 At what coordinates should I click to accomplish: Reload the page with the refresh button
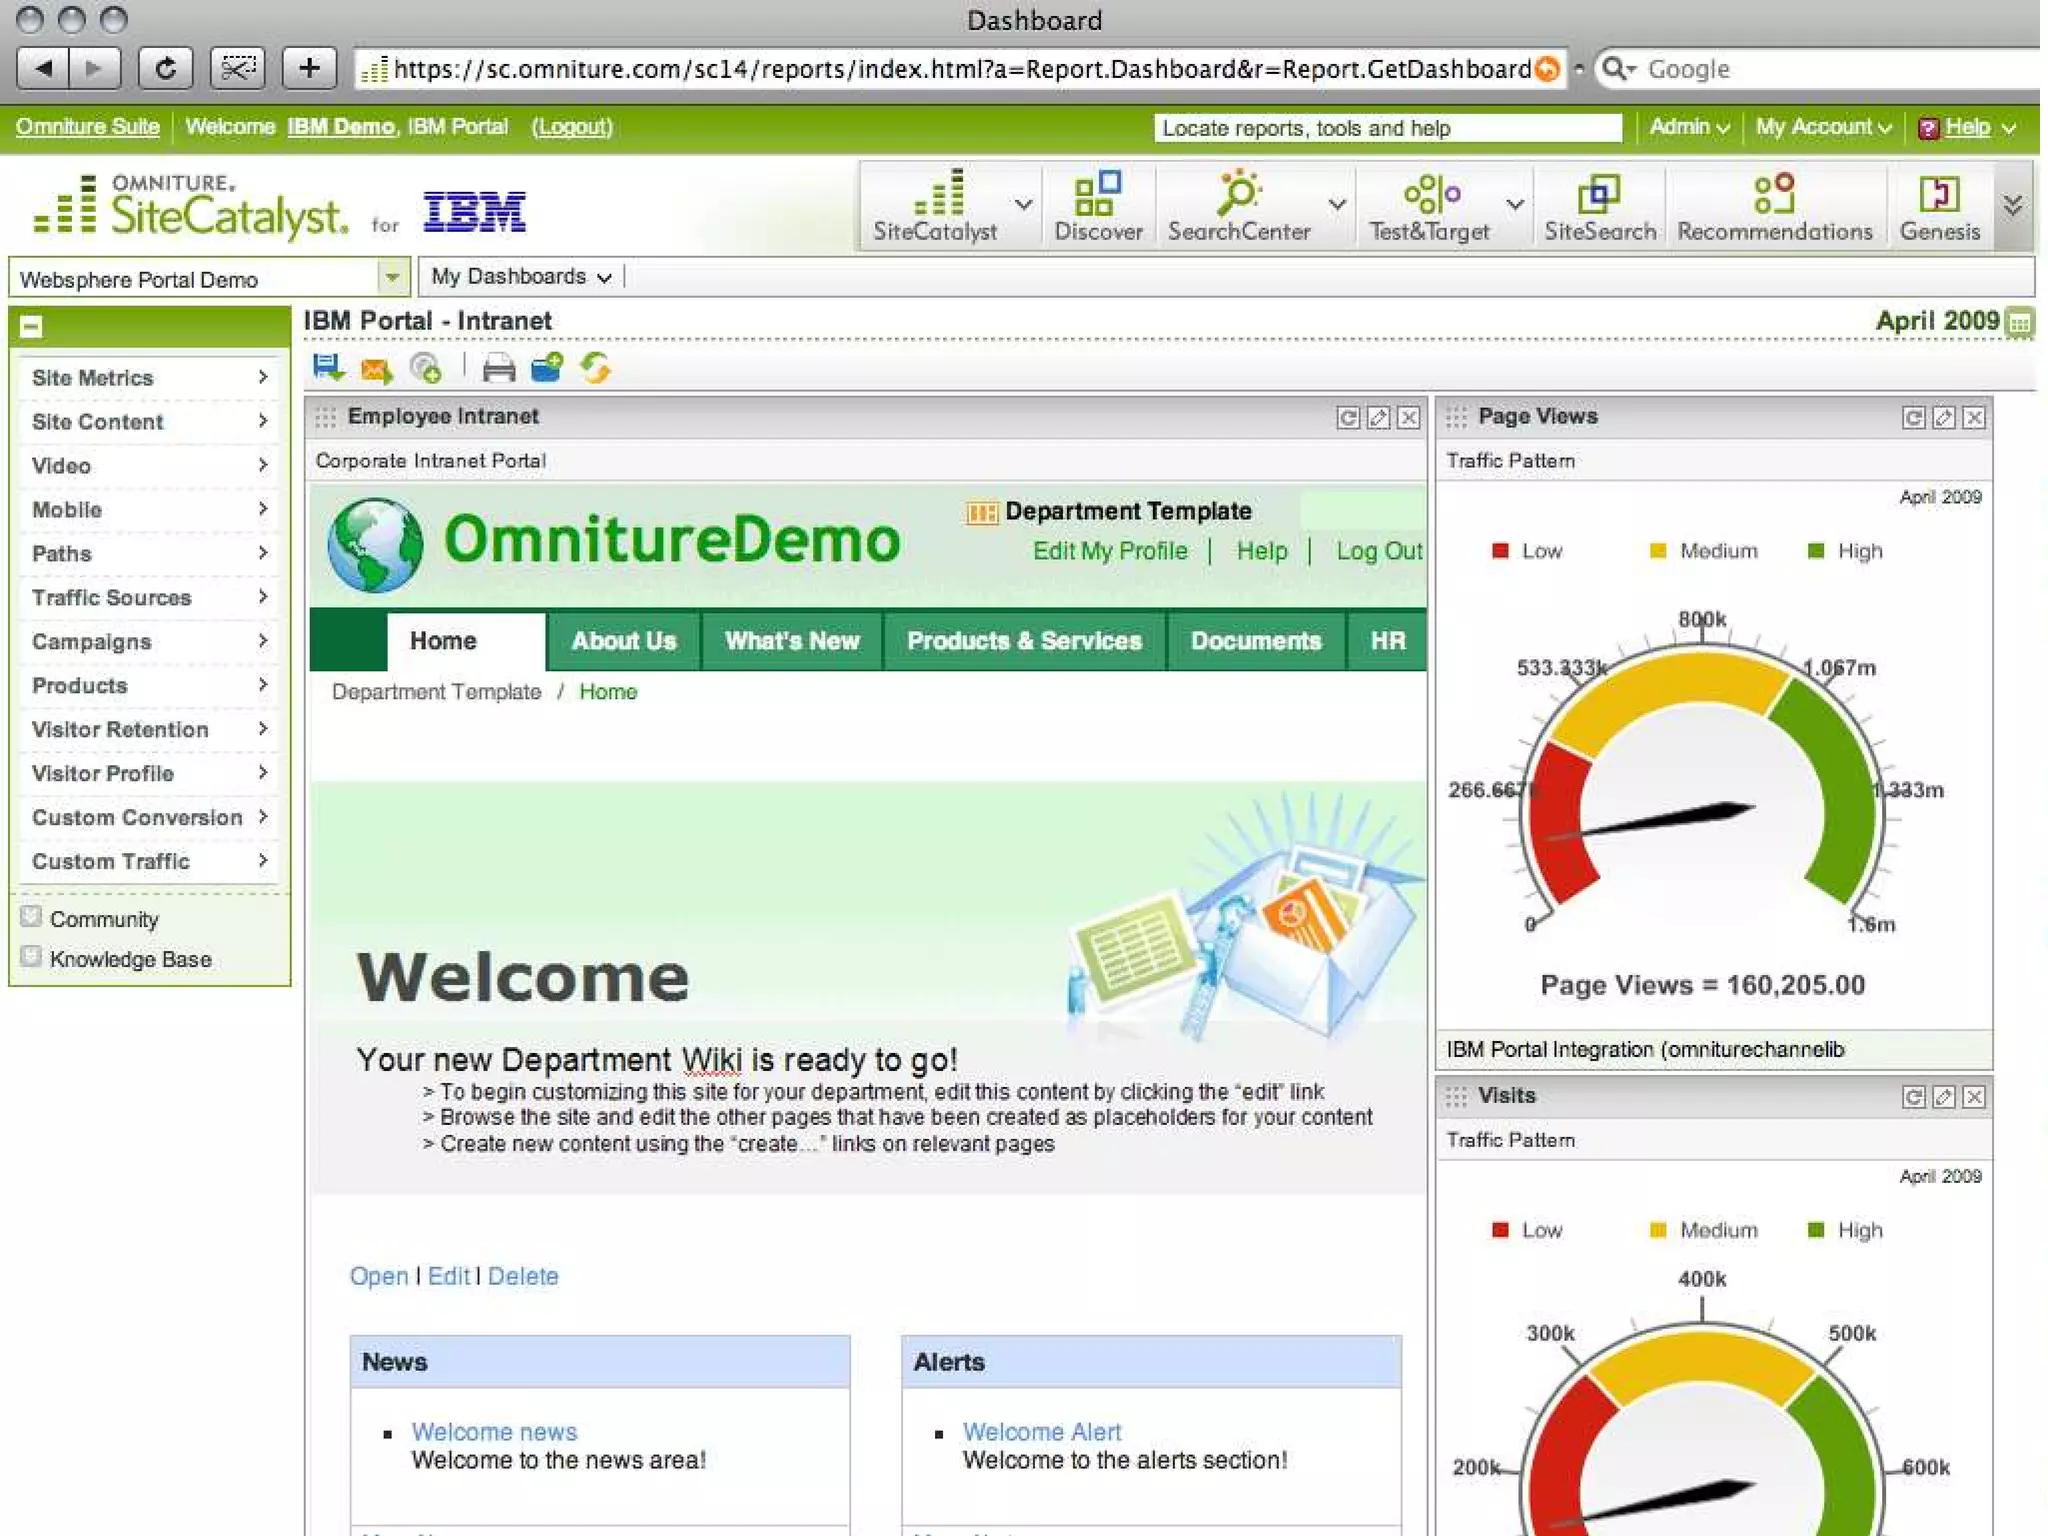tap(166, 68)
